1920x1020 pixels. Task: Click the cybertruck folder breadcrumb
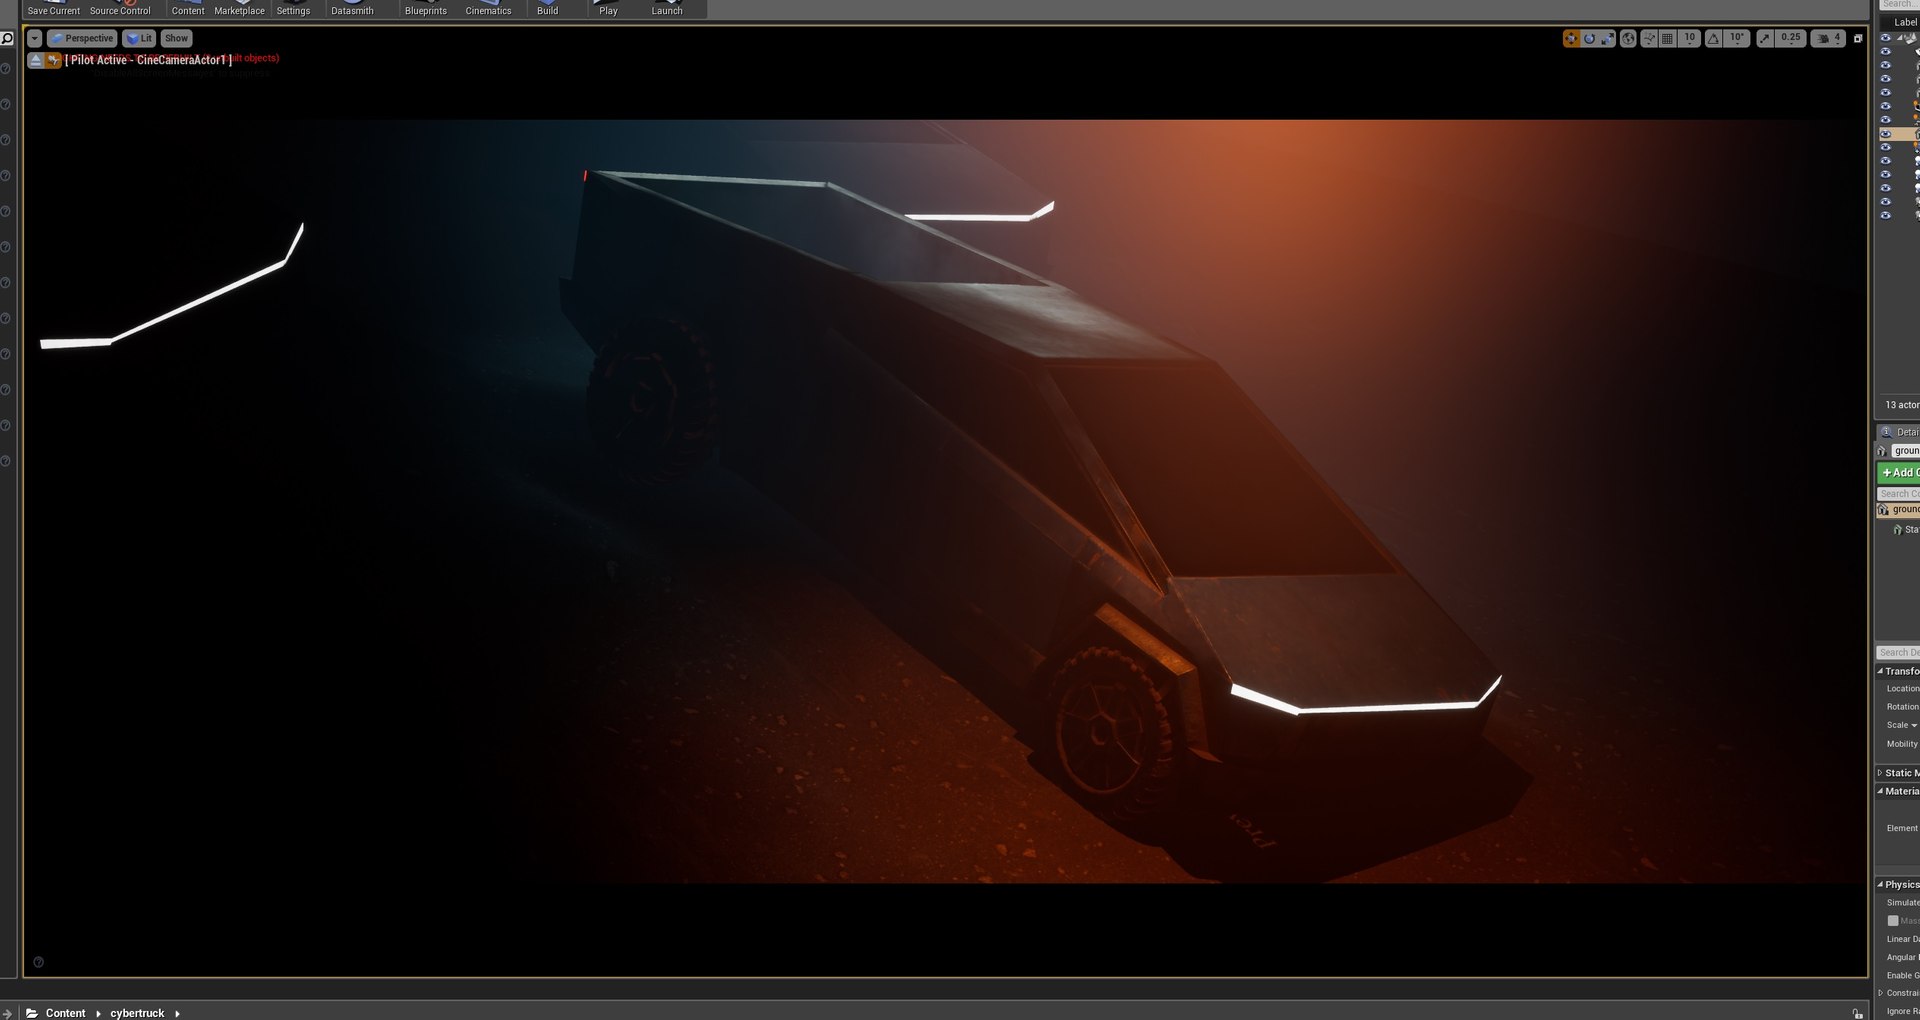[x=137, y=1013]
